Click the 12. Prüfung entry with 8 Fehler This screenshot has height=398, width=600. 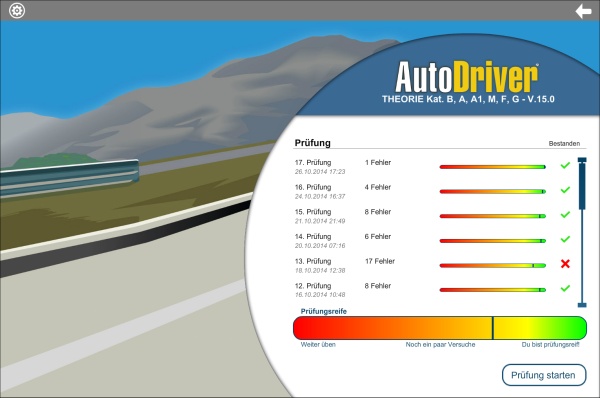click(433, 290)
